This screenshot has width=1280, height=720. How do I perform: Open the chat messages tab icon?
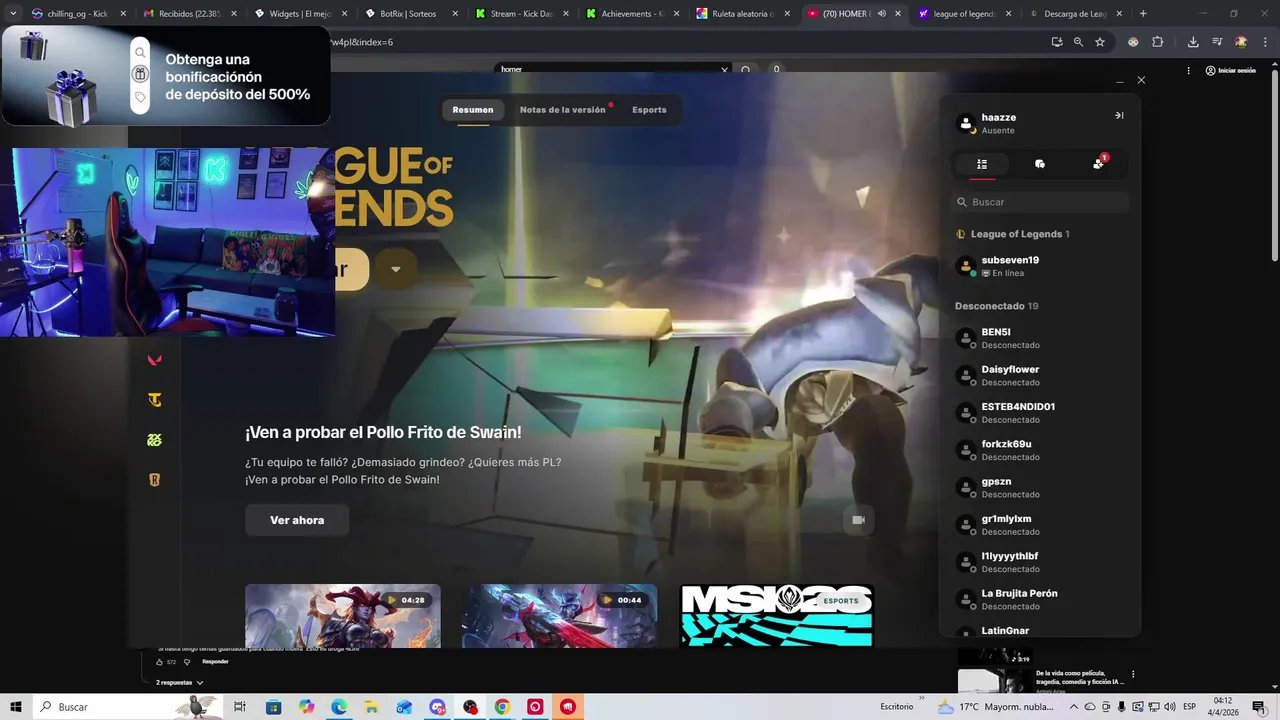1040,164
